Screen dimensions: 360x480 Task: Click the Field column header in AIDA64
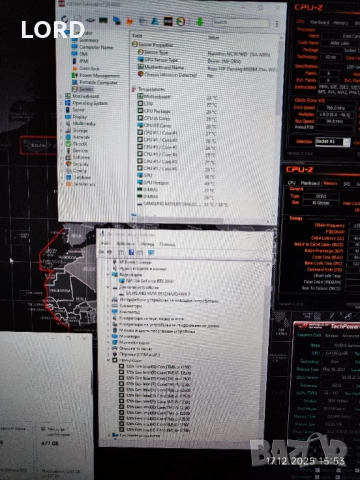click(137, 35)
